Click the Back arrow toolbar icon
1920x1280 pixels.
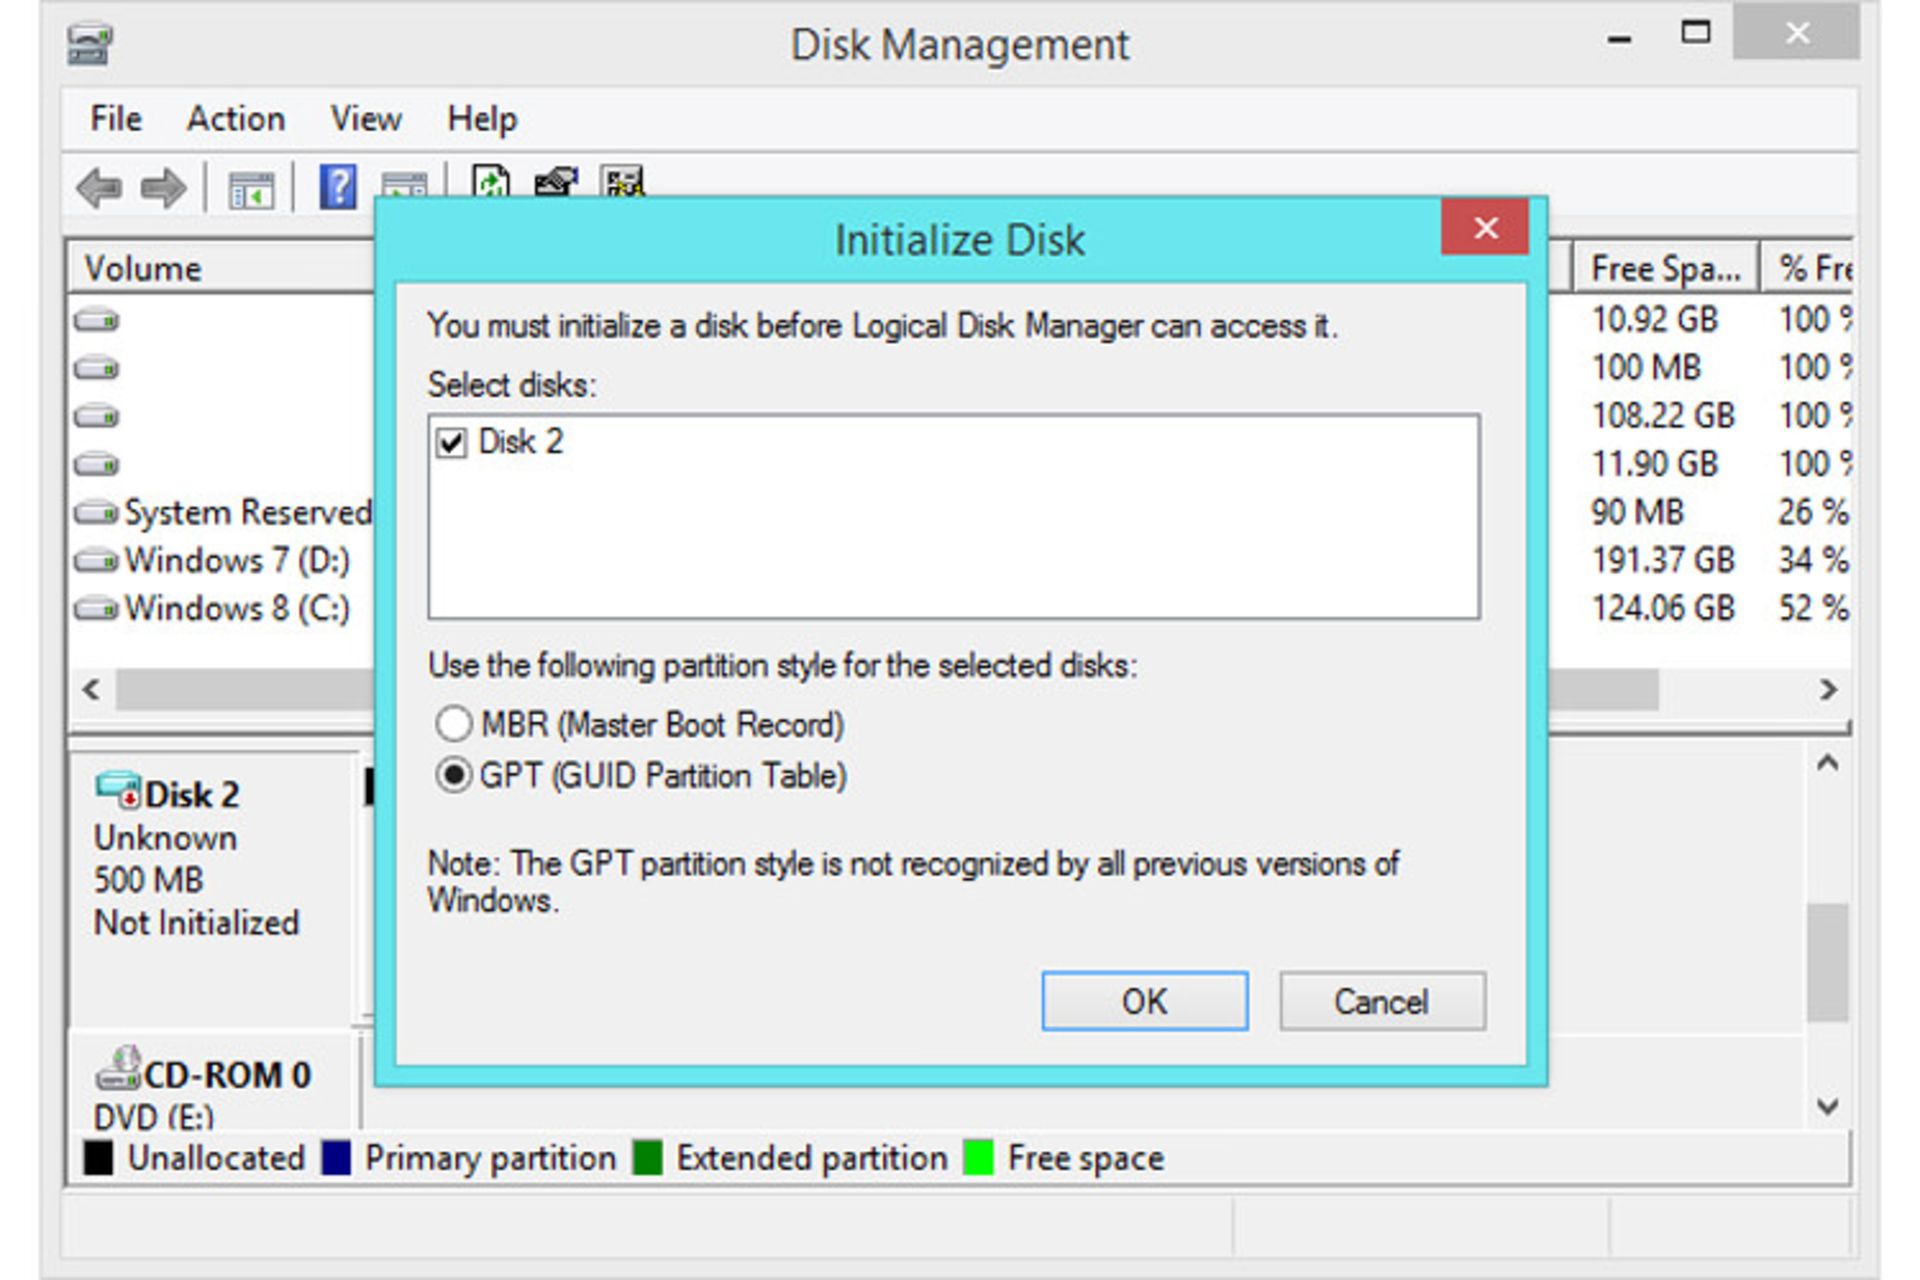(x=99, y=187)
